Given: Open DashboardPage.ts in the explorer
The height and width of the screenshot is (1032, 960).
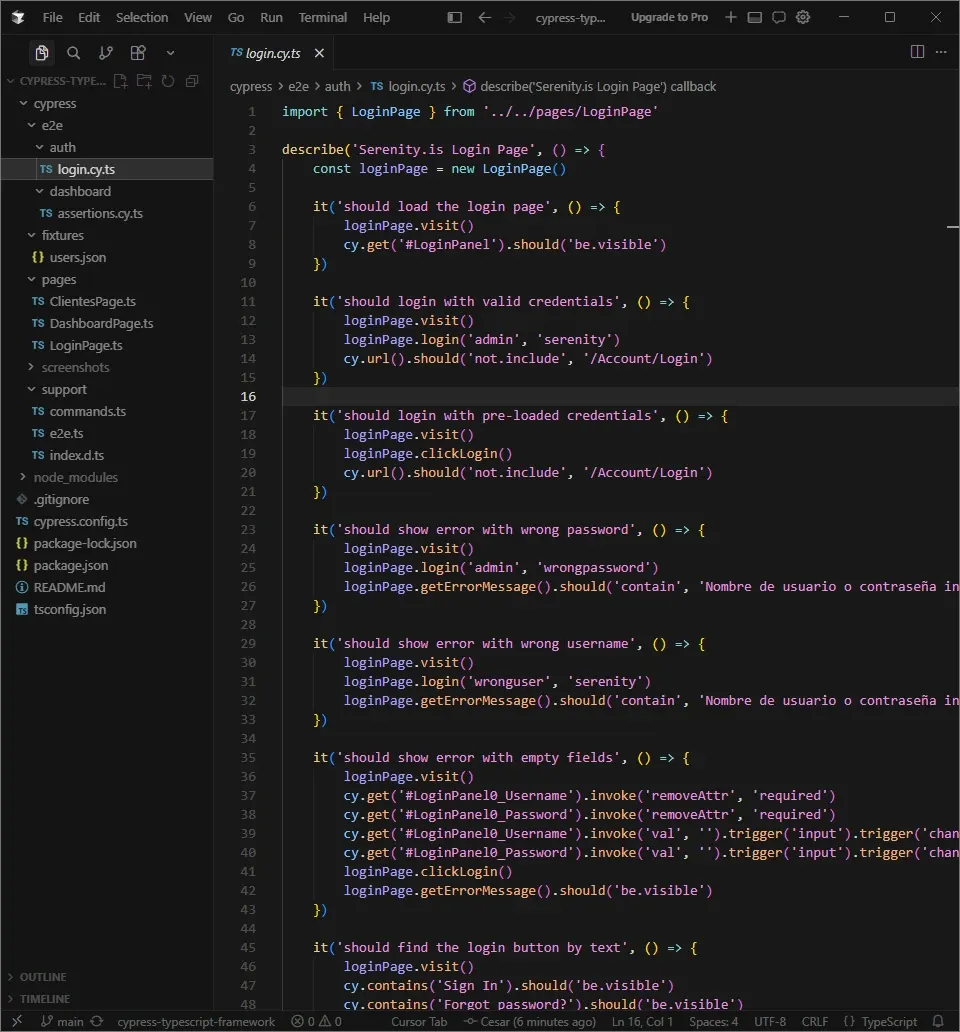Looking at the screenshot, I should 101,323.
